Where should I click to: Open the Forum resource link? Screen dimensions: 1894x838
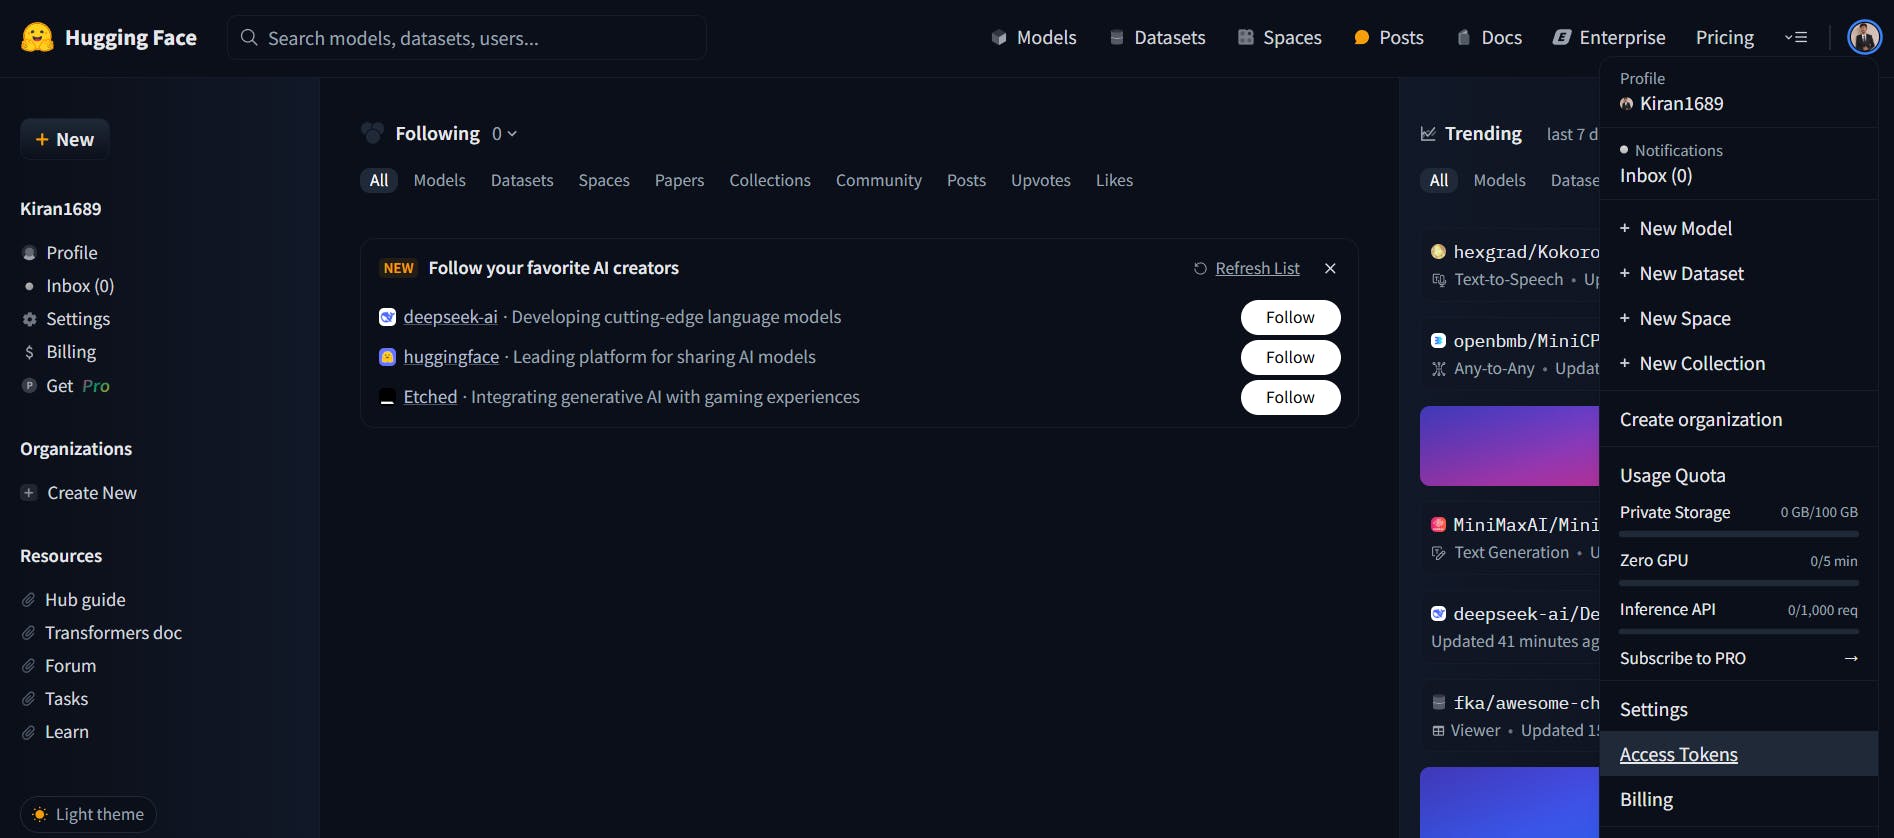coord(59,666)
